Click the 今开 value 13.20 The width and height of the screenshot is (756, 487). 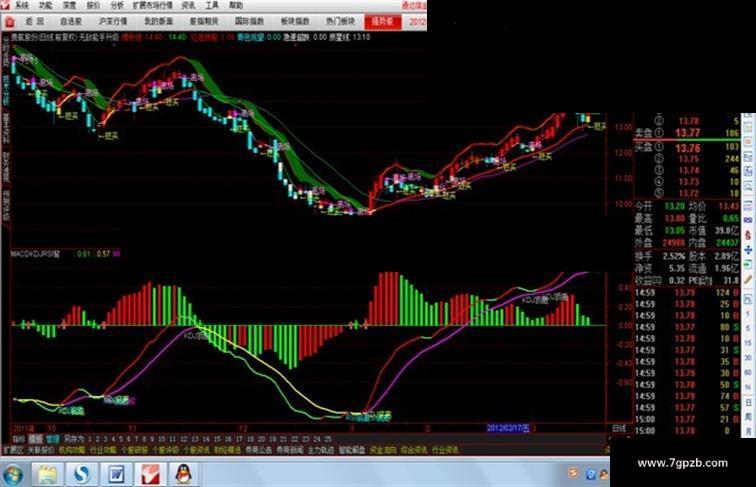point(675,206)
